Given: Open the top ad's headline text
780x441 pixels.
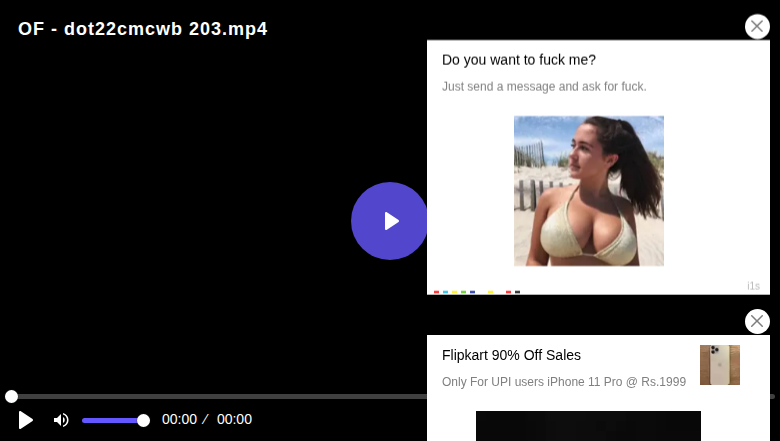Looking at the screenshot, I should 519,60.
